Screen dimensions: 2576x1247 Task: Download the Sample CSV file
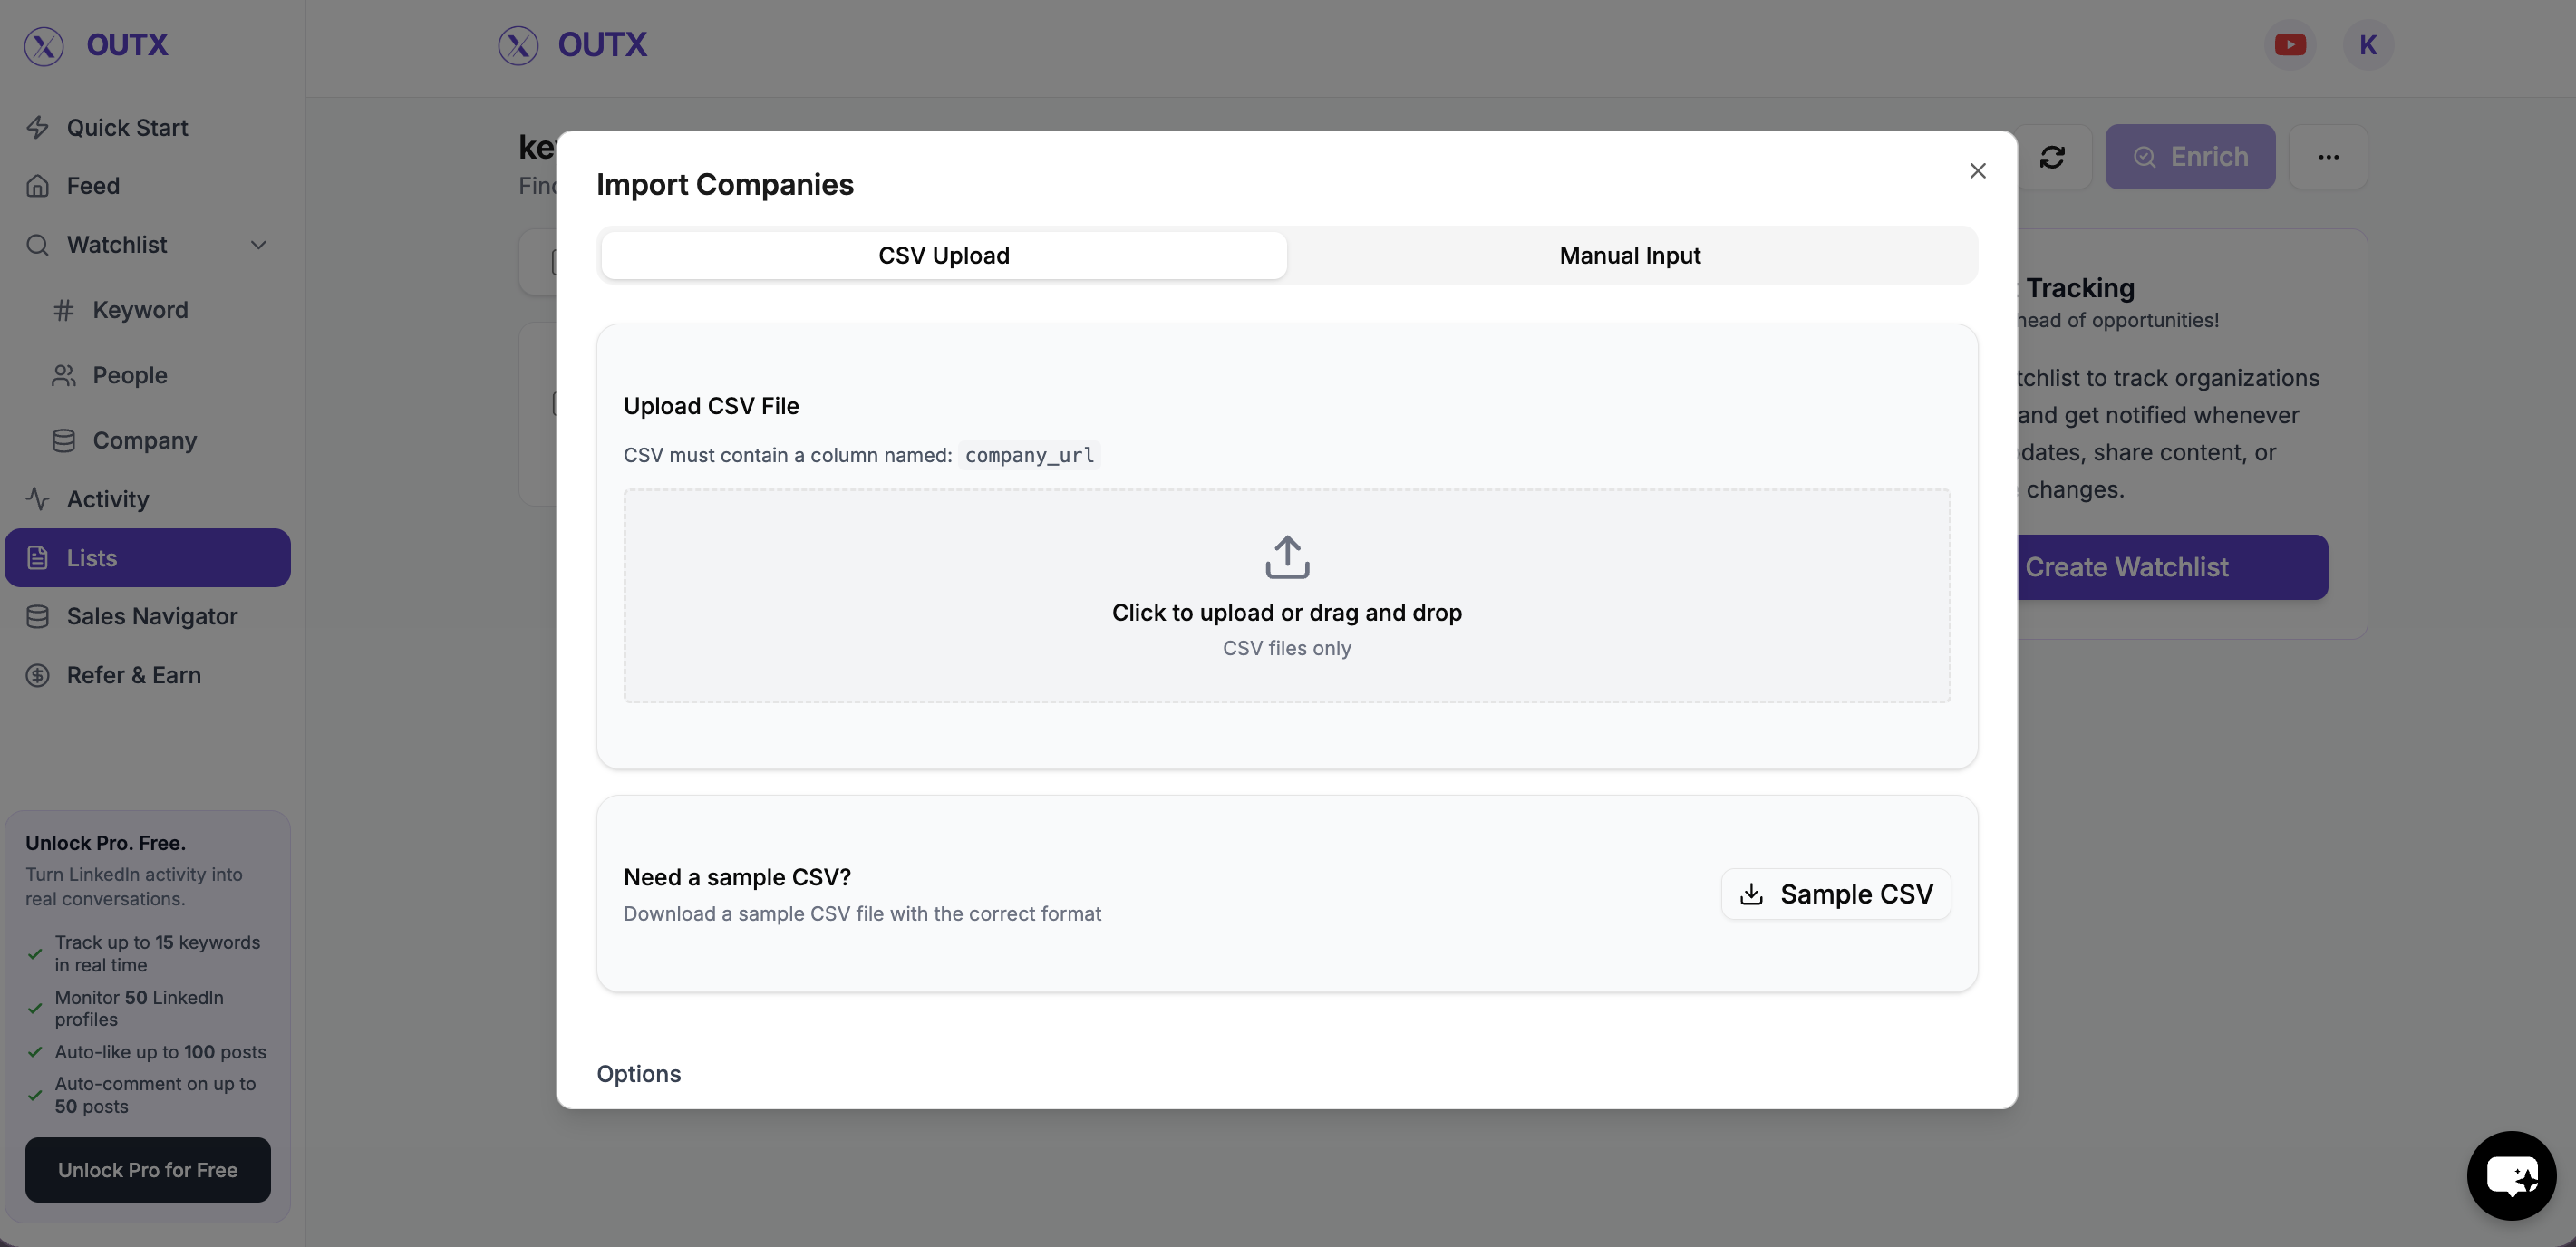pyautogui.click(x=1834, y=894)
